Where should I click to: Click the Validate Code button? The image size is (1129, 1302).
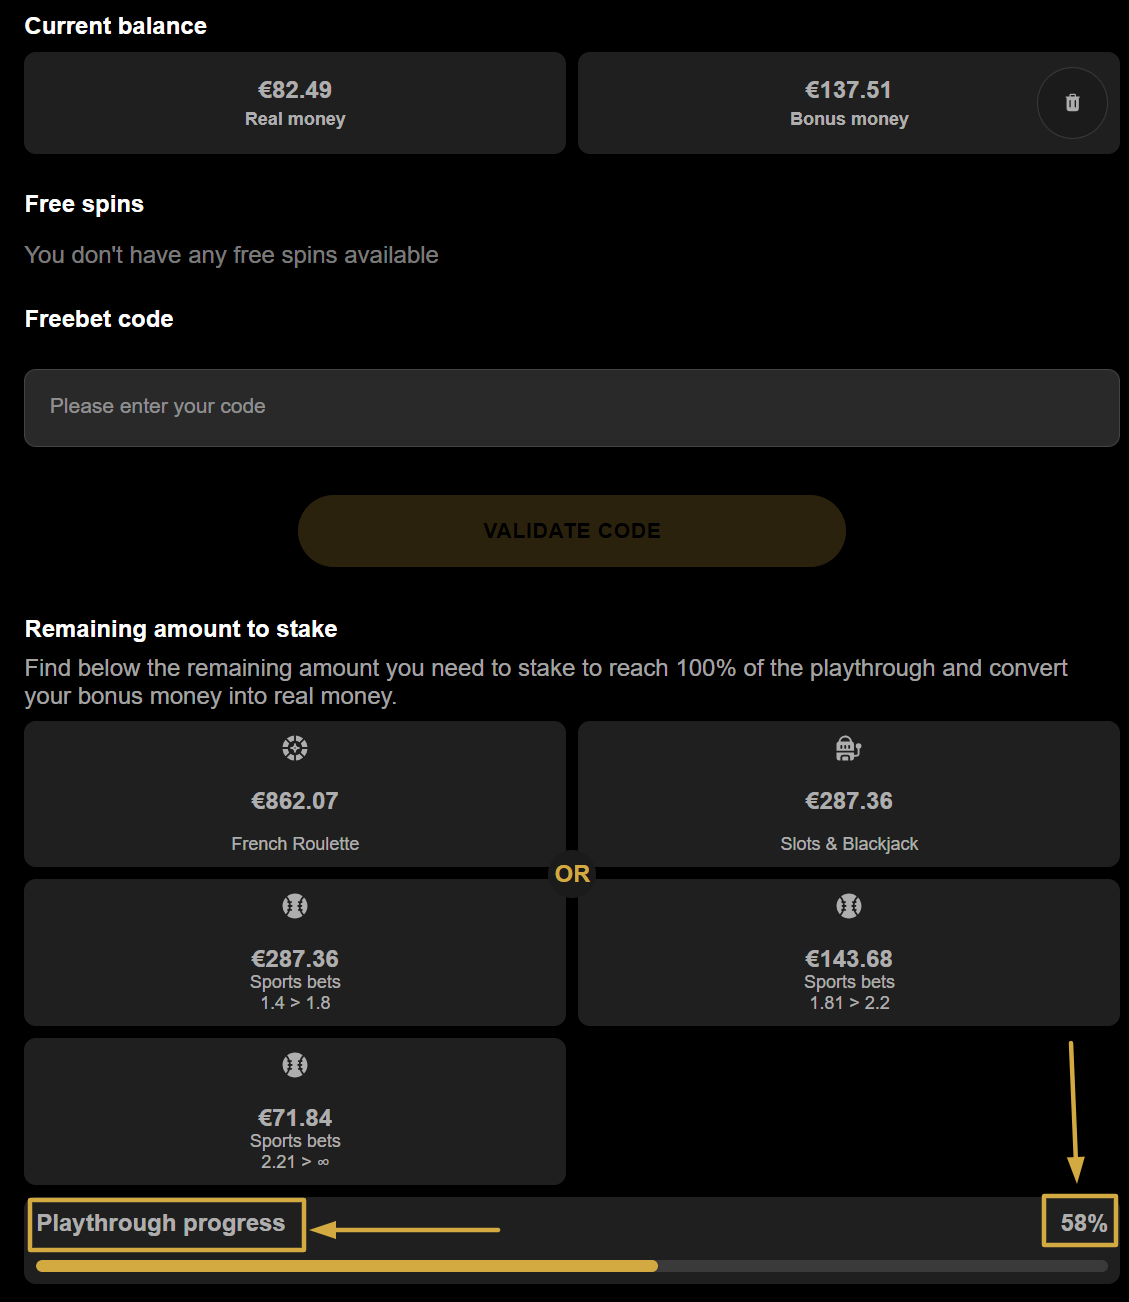(572, 531)
